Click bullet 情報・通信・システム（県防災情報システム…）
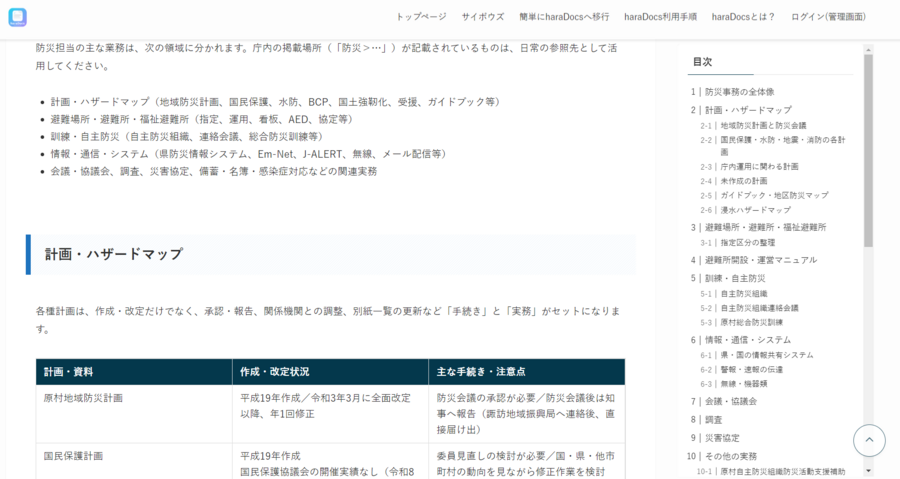 pos(248,154)
